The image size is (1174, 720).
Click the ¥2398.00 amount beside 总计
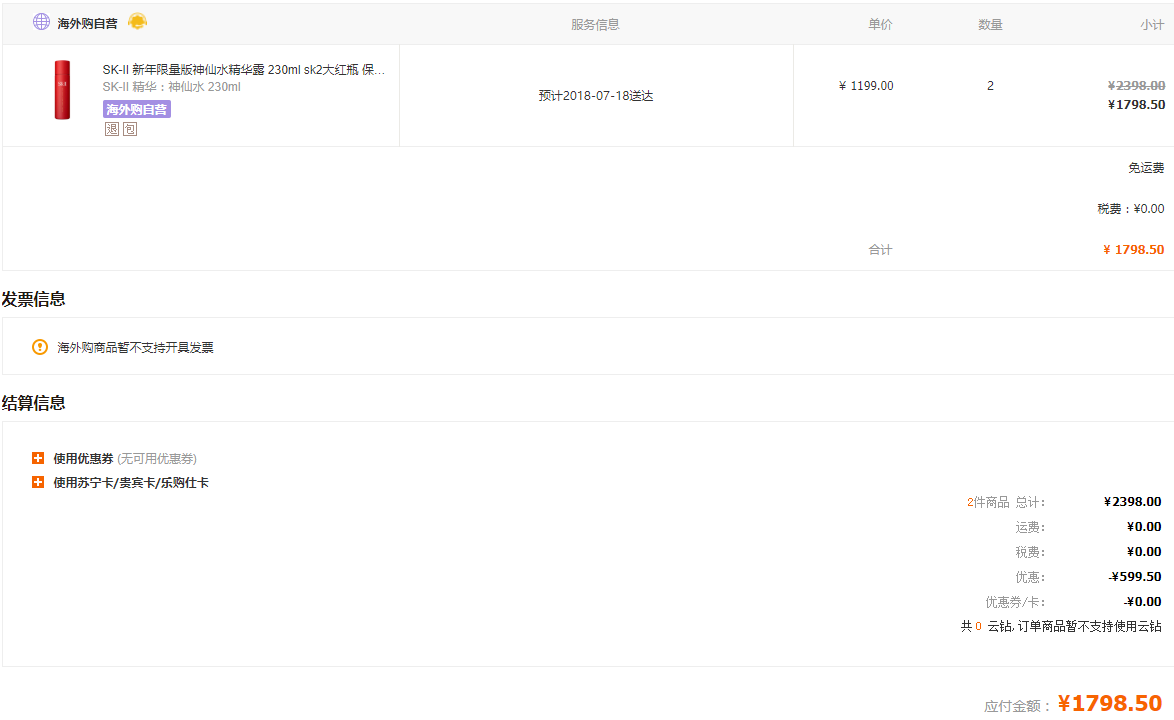pyautogui.click(x=1133, y=502)
